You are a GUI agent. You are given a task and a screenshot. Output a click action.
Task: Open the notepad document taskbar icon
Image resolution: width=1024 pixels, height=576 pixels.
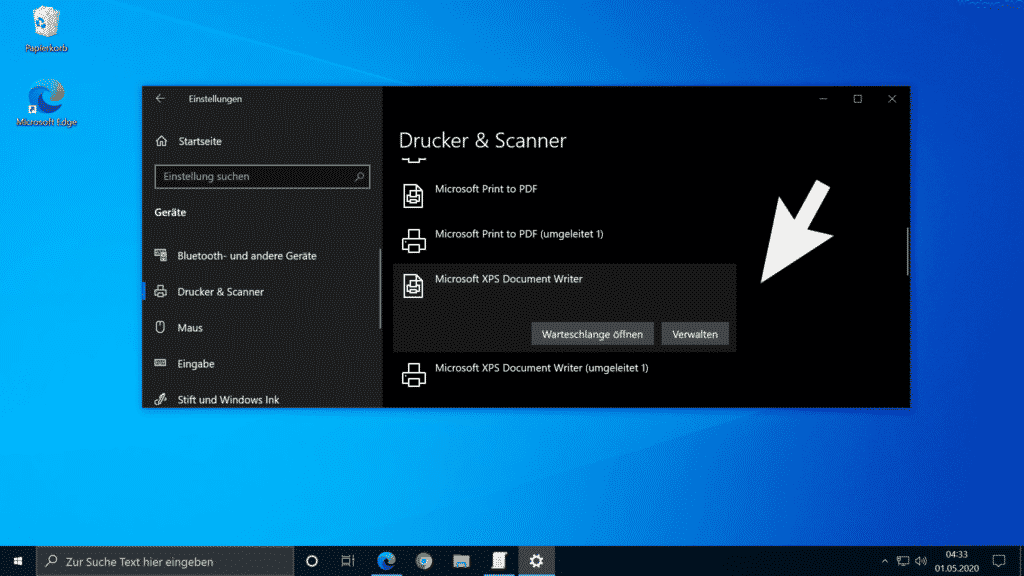click(499, 561)
